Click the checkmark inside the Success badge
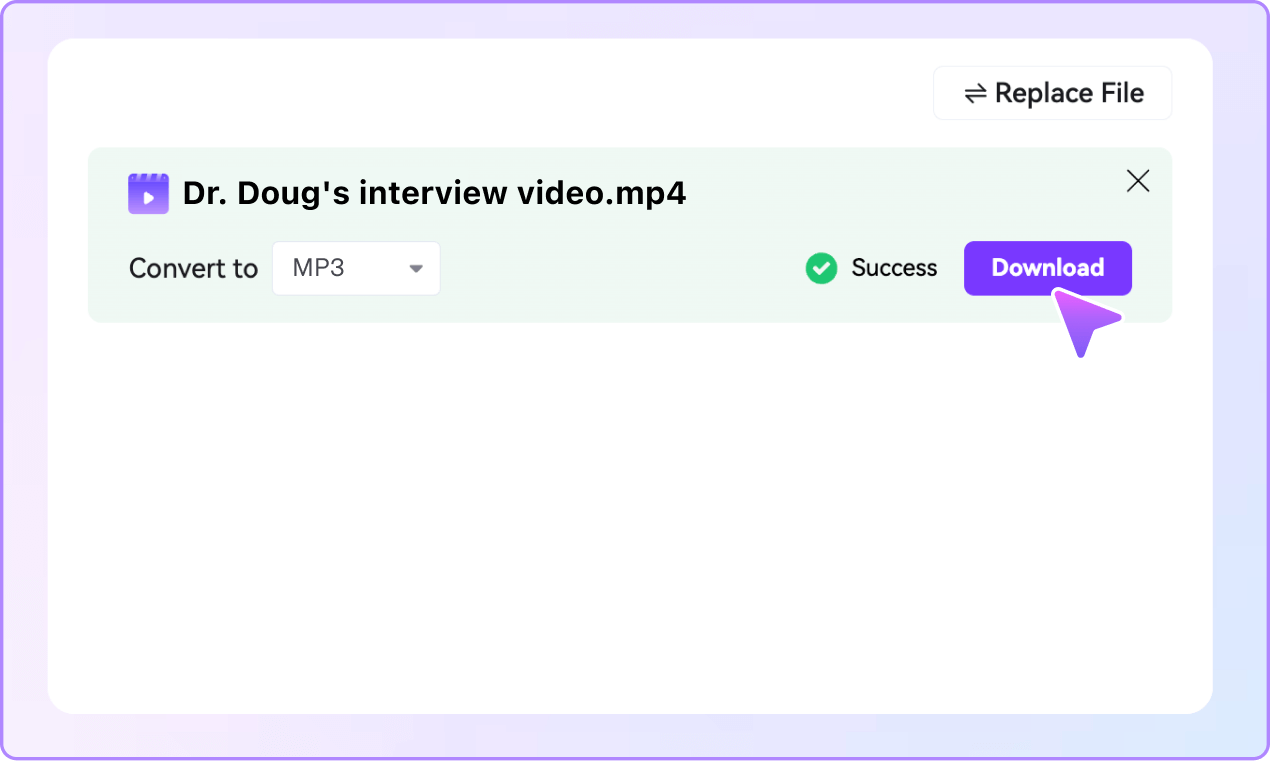This screenshot has width=1270, height=761. (x=821, y=268)
